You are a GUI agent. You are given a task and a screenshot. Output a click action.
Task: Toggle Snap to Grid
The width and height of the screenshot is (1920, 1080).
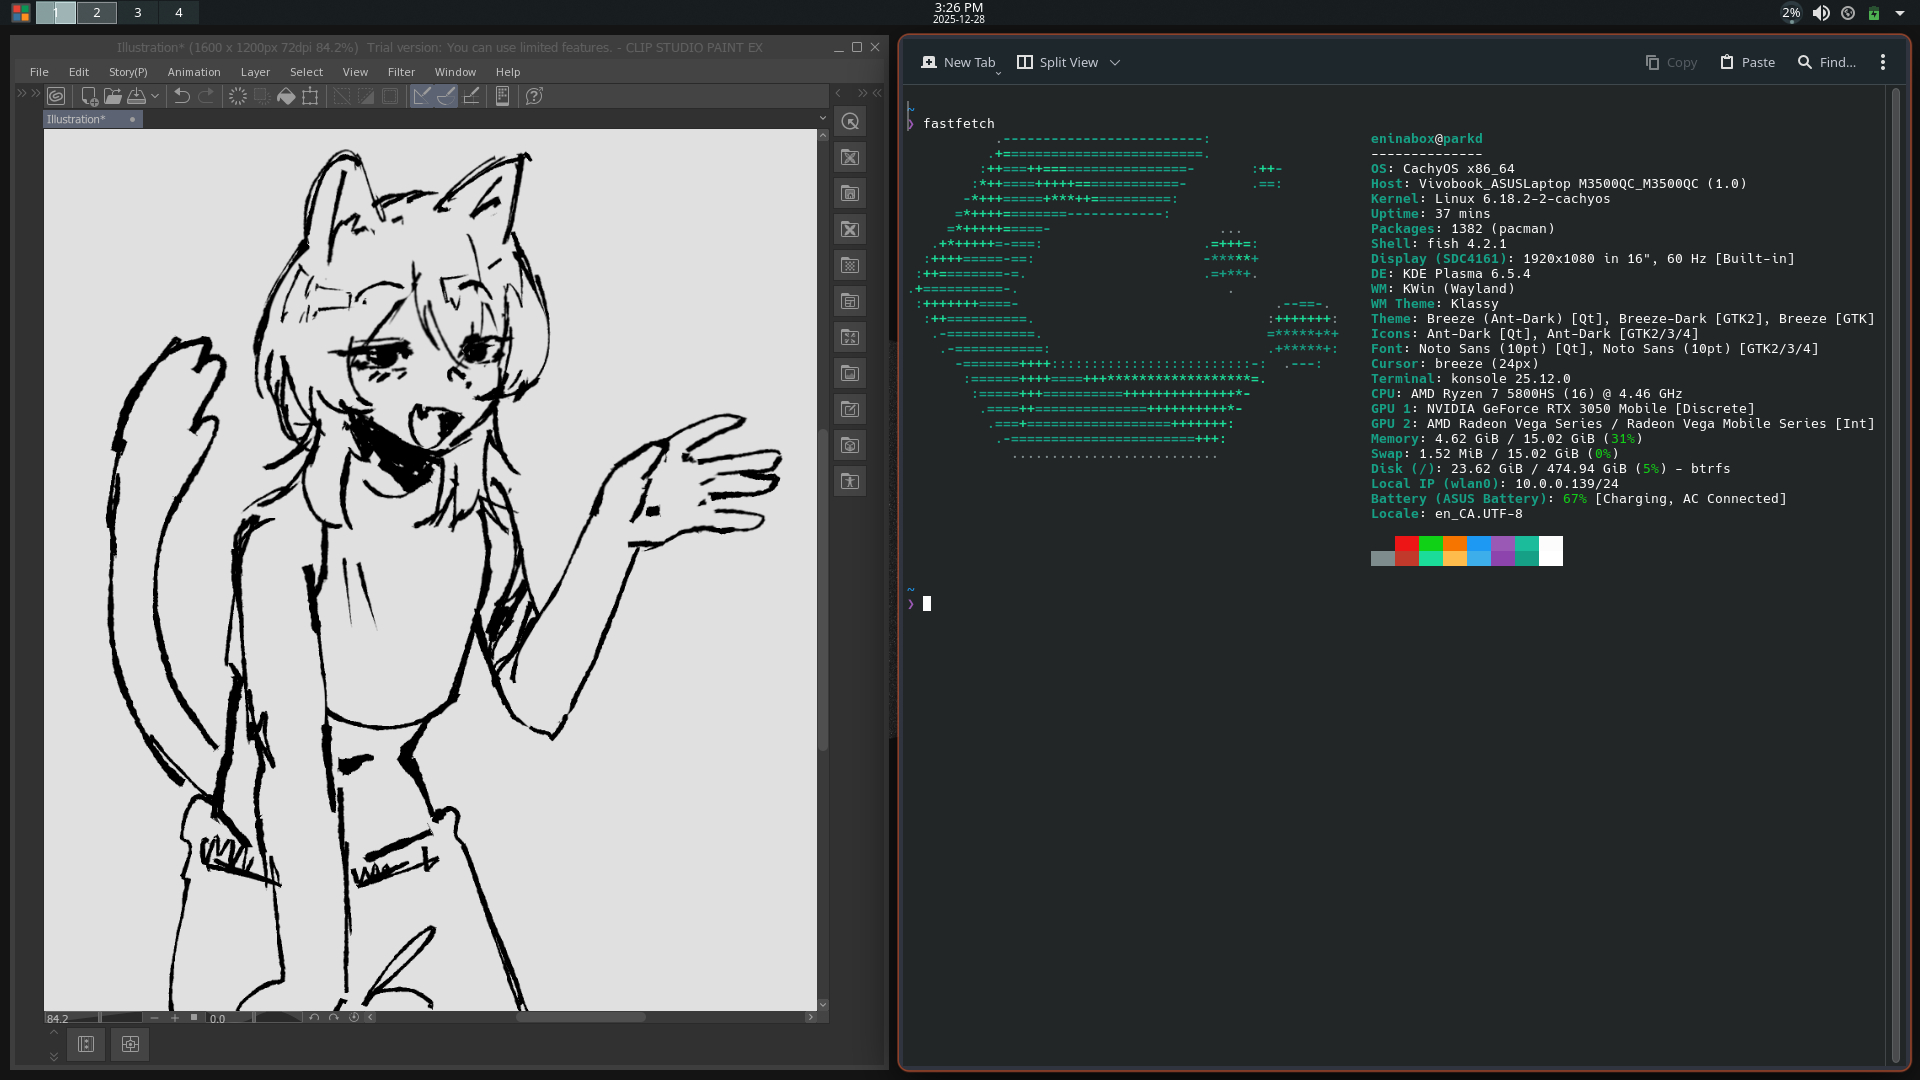(x=471, y=96)
